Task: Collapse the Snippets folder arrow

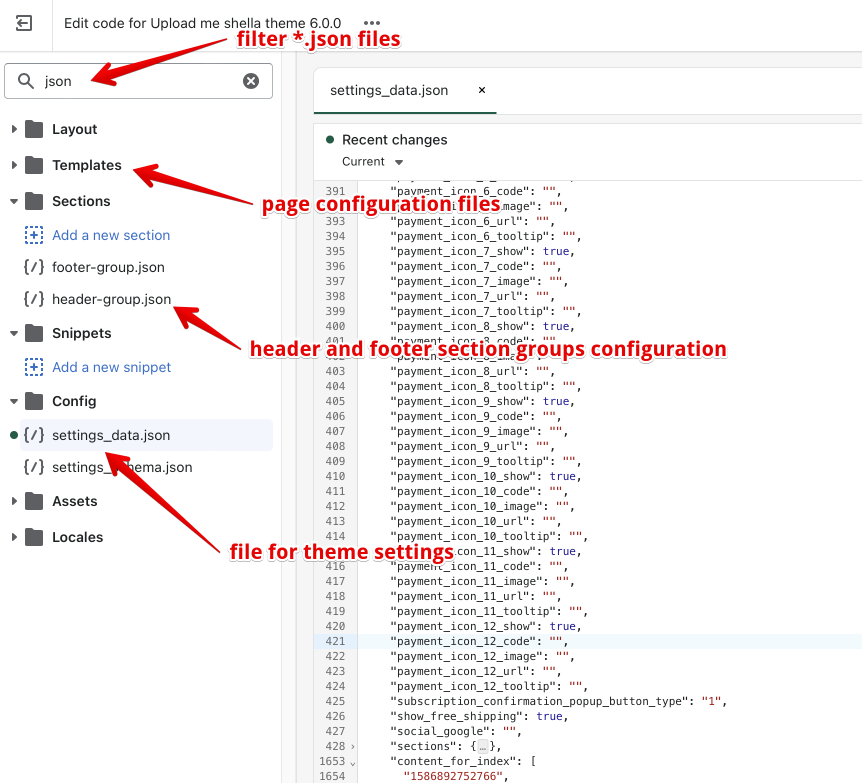Action: point(14,333)
